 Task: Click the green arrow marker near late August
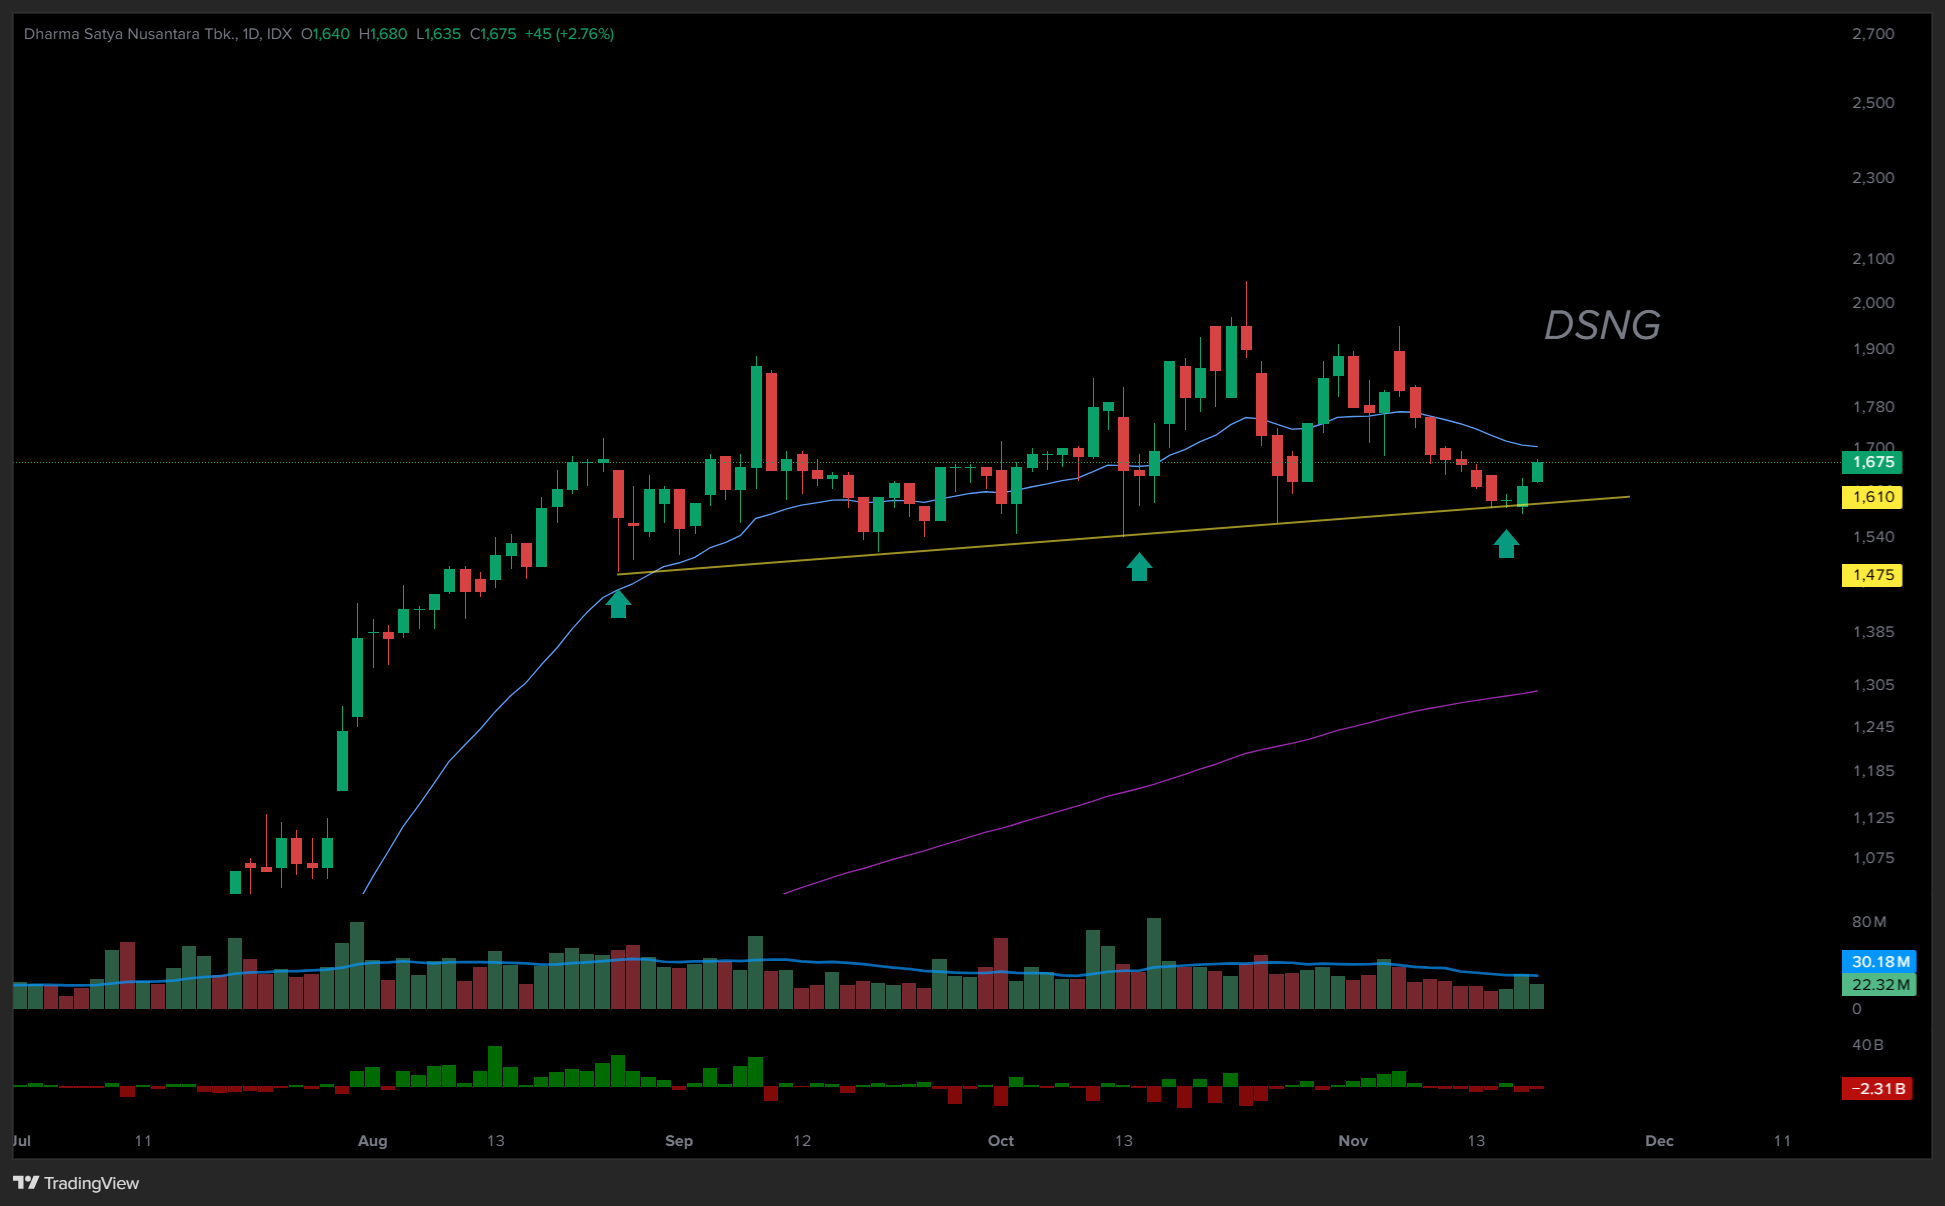tap(618, 603)
